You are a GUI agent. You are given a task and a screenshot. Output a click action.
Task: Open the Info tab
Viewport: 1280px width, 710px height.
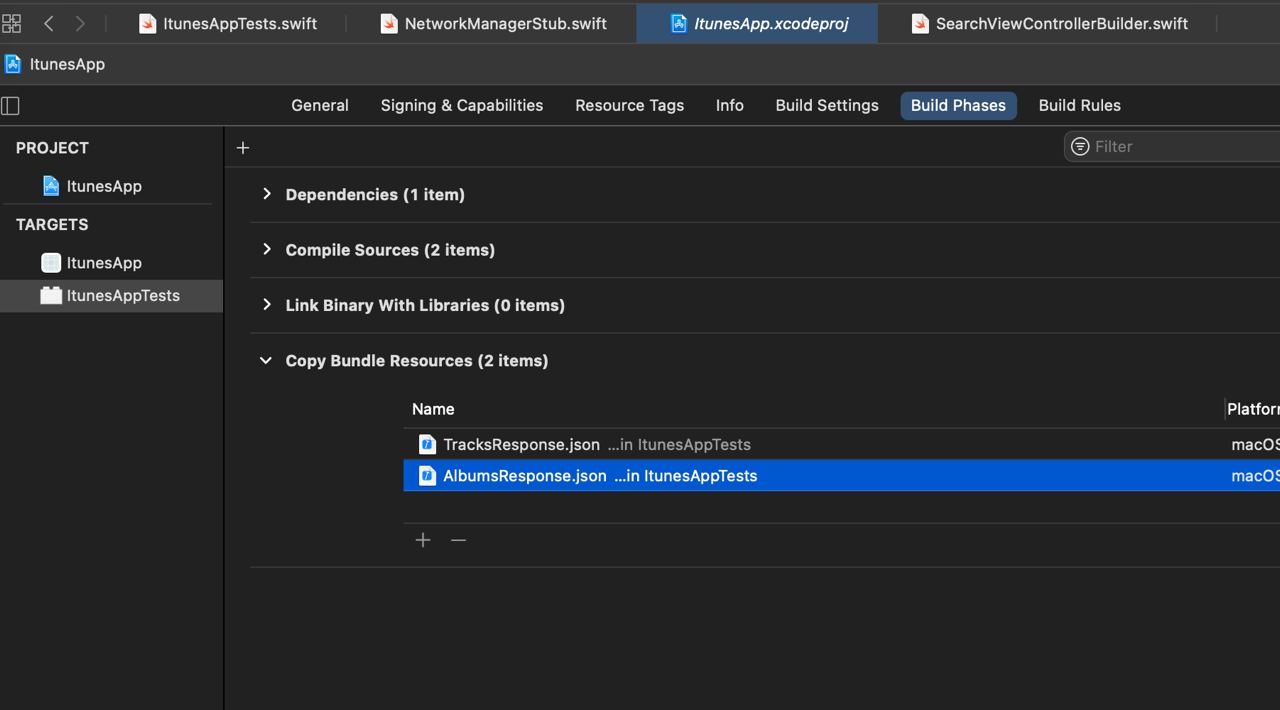(730, 105)
